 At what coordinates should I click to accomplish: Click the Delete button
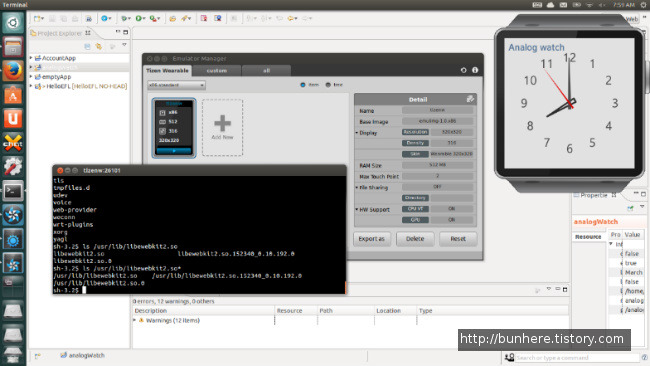[415, 239]
